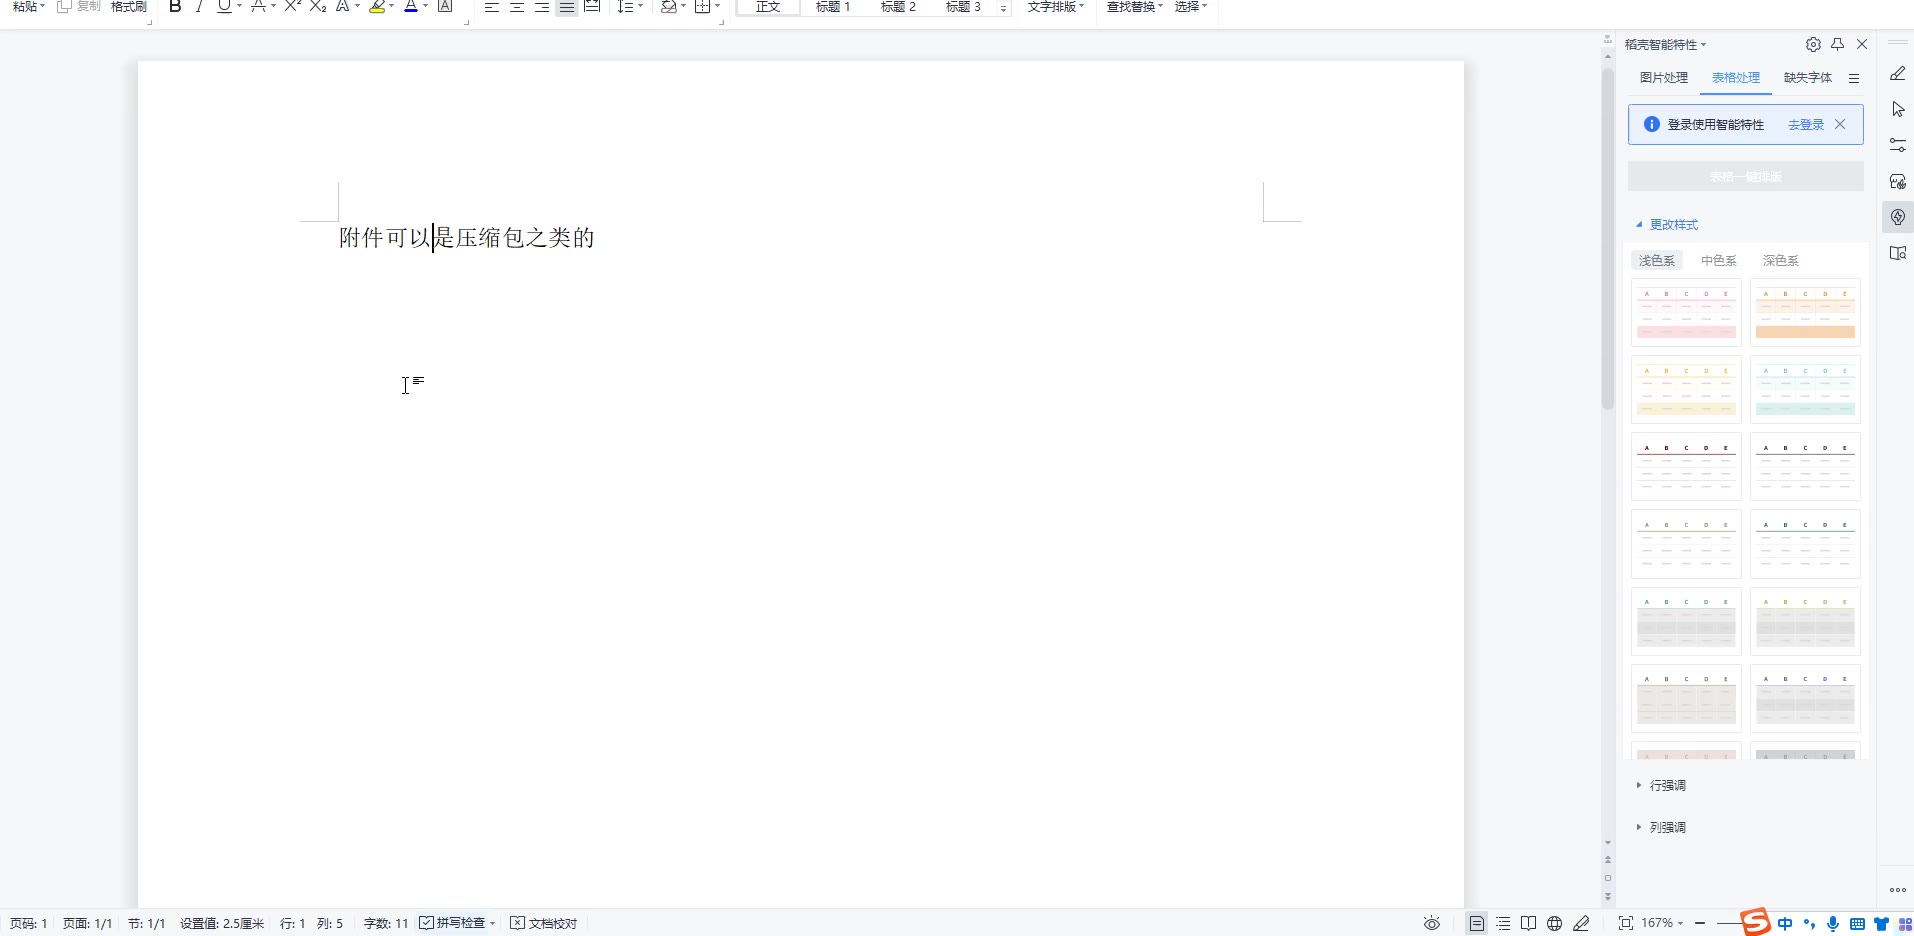Center align the paragraph
Screen dimensions: 1914x936
pos(517,7)
